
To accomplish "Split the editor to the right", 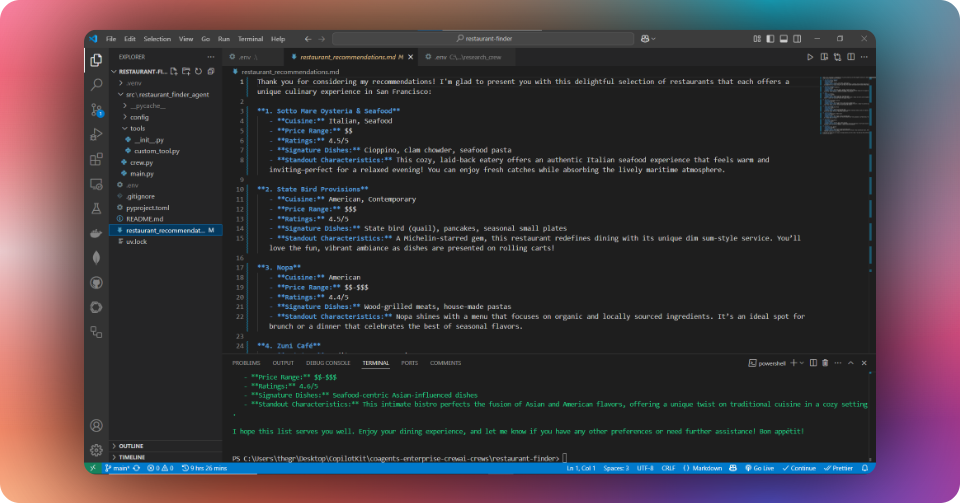I will point(851,57).
